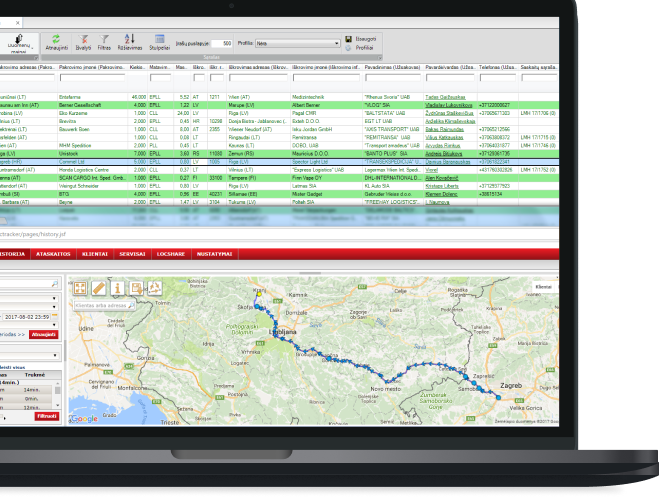Switch to the SERVISAI tab

pos(132,254)
